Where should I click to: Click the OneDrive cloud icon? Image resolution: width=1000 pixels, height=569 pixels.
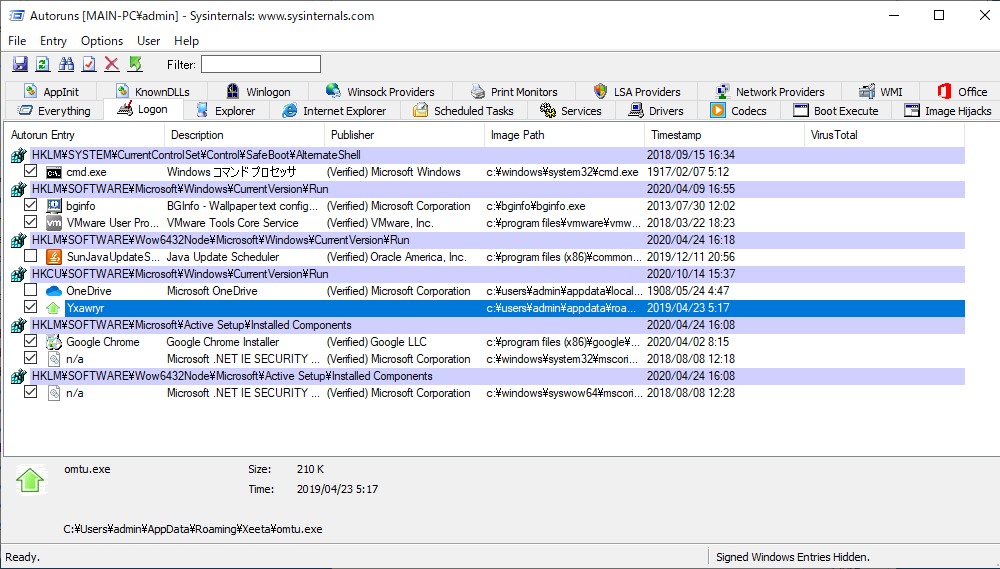pos(54,291)
